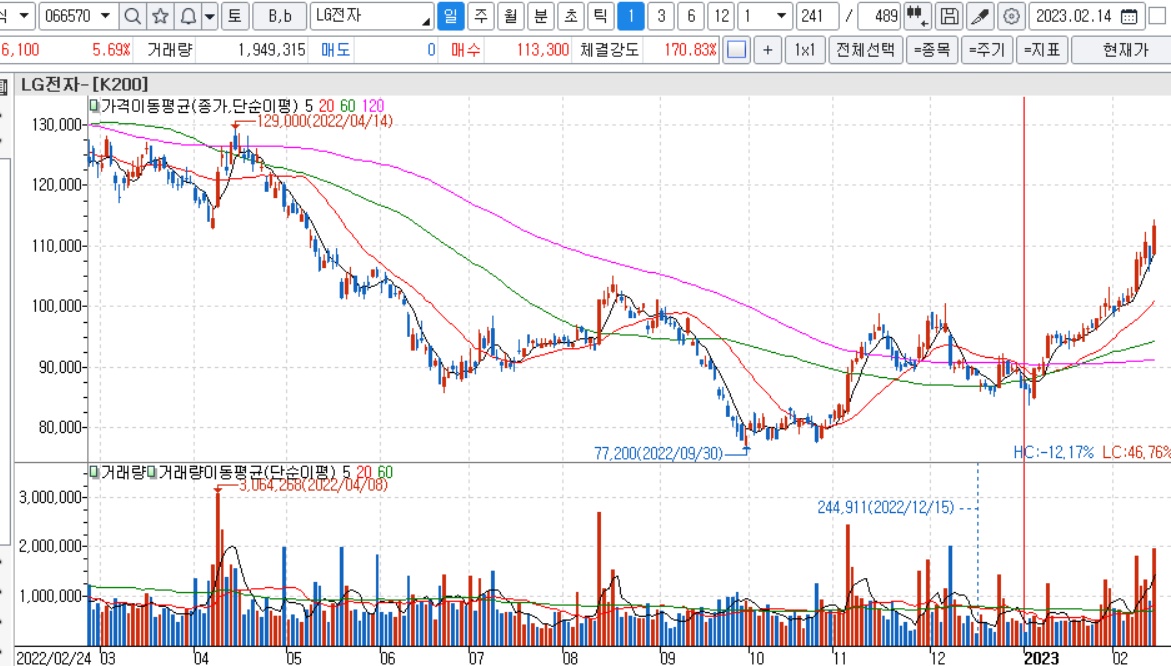Viewport: 1171px width, 666px height.
Task: Click the 113,300 buy value
Action: point(543,50)
